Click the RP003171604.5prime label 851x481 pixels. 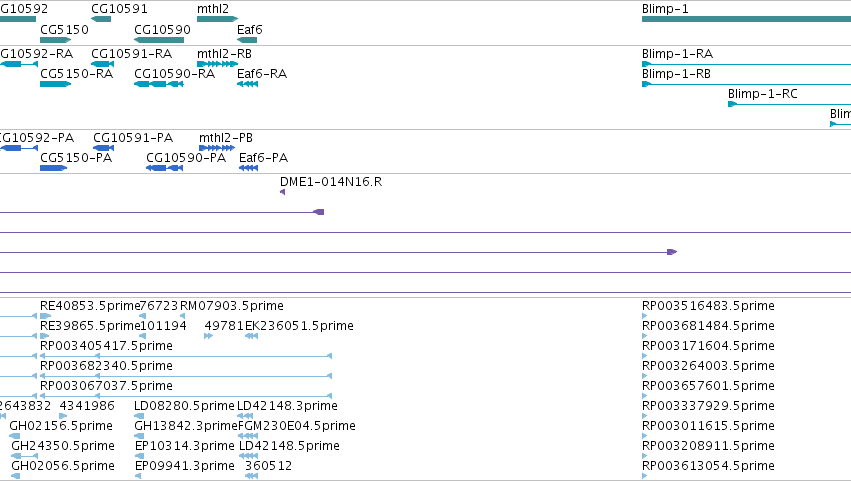[x=708, y=346]
